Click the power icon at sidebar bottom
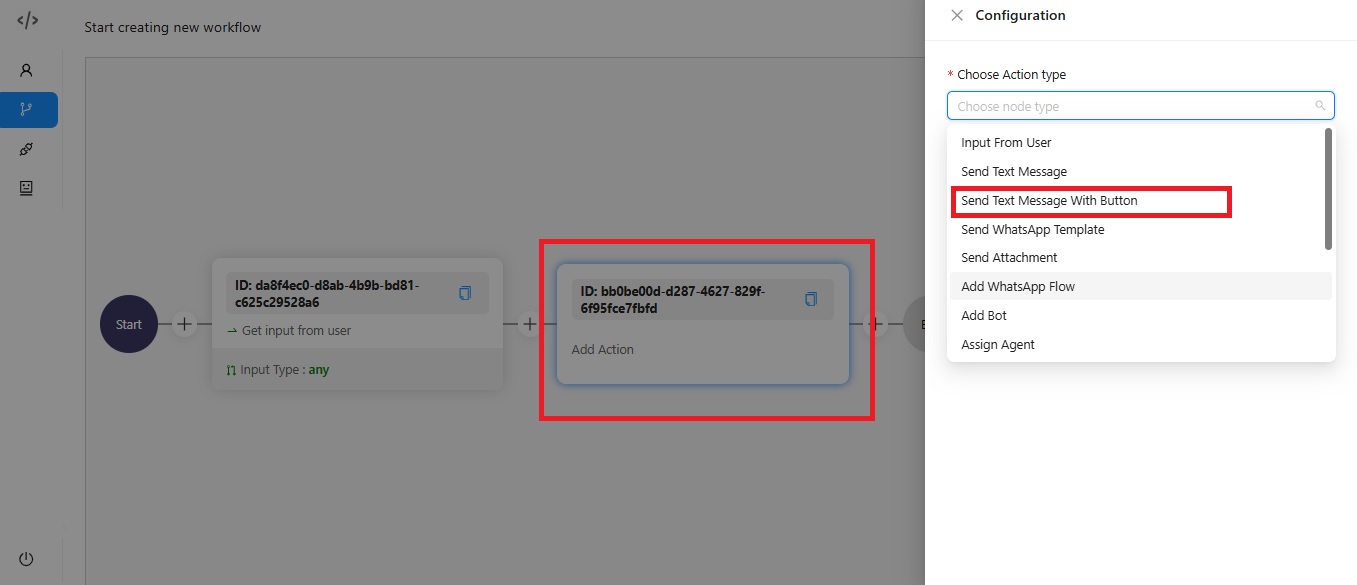Image resolution: width=1357 pixels, height=585 pixels. 26,558
